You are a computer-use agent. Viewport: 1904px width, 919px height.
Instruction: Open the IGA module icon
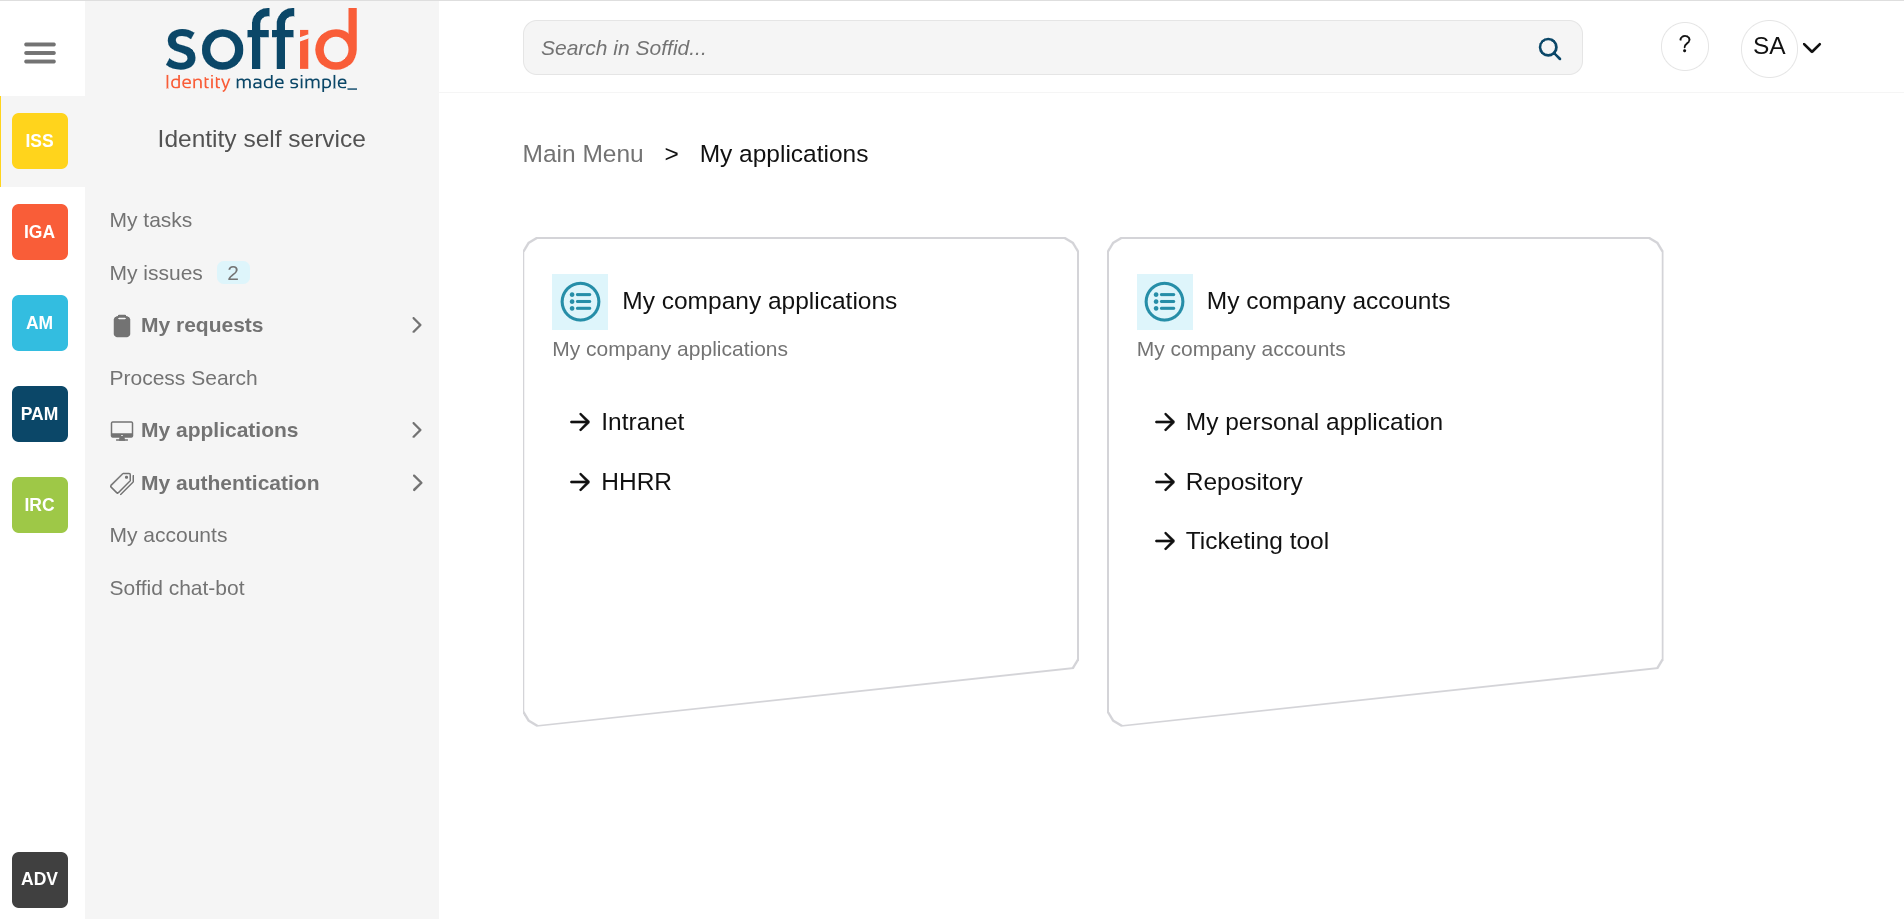click(40, 232)
